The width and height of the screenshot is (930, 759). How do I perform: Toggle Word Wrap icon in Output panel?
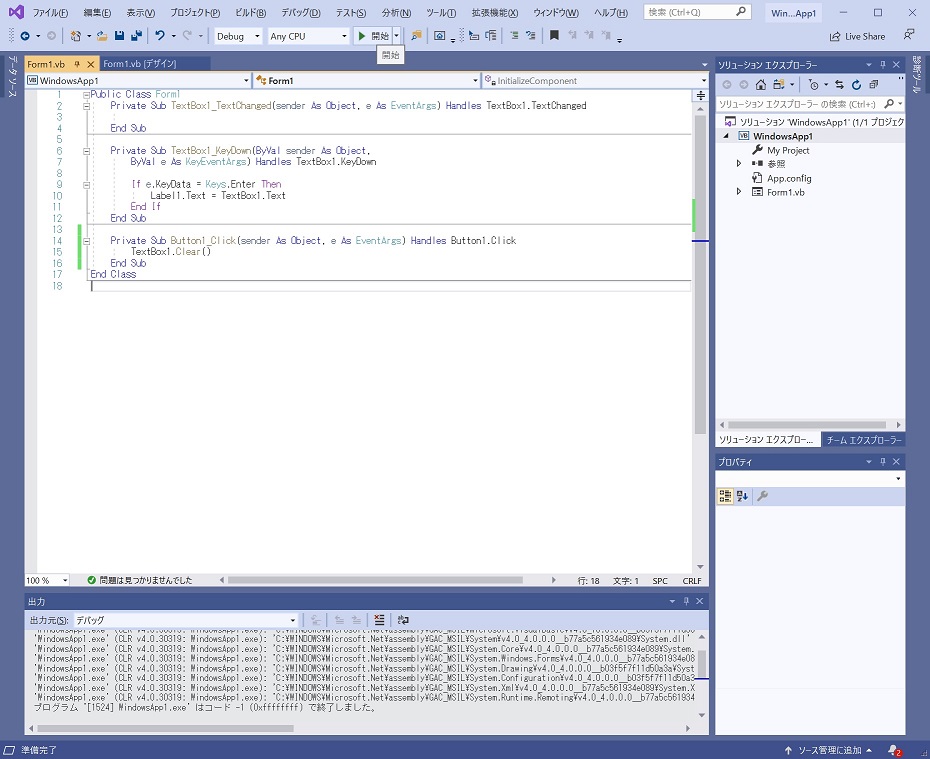point(403,620)
